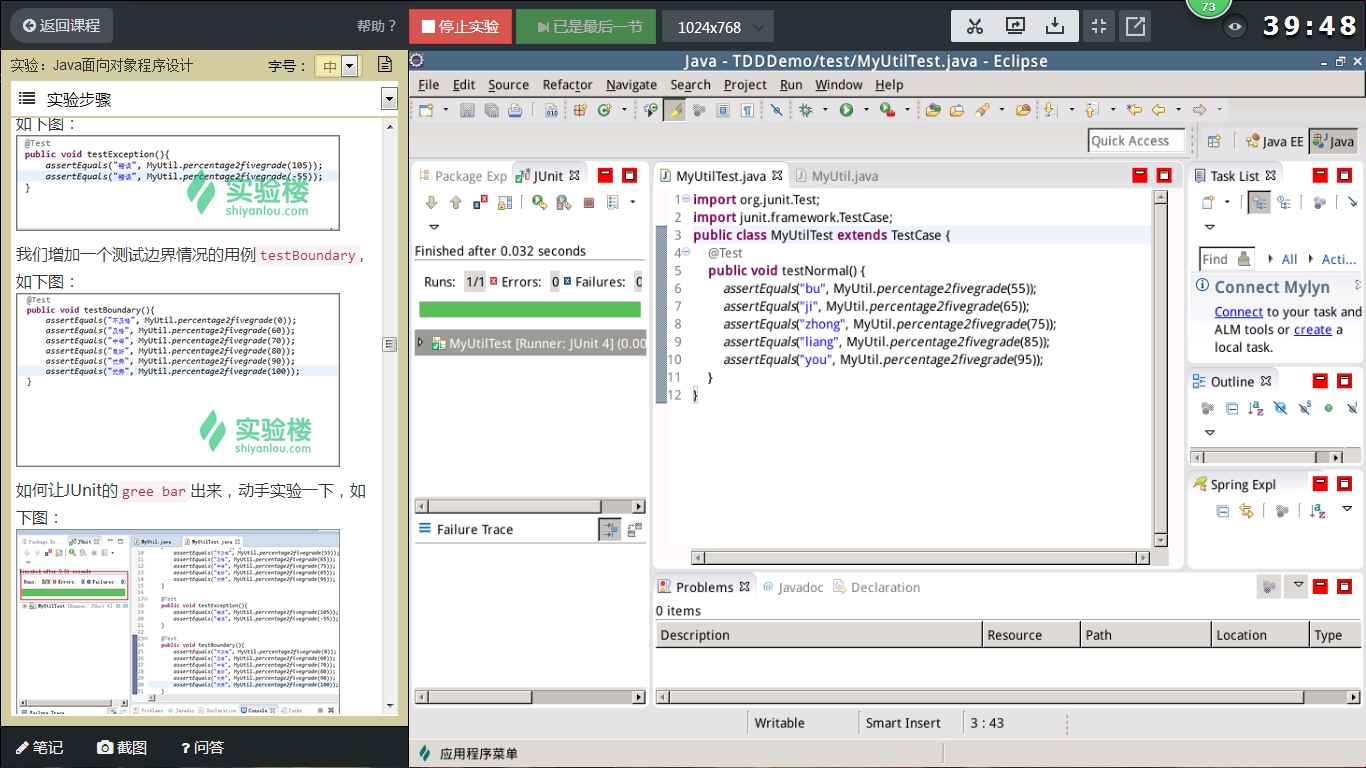Click create link in Mylyn panel

point(1312,329)
